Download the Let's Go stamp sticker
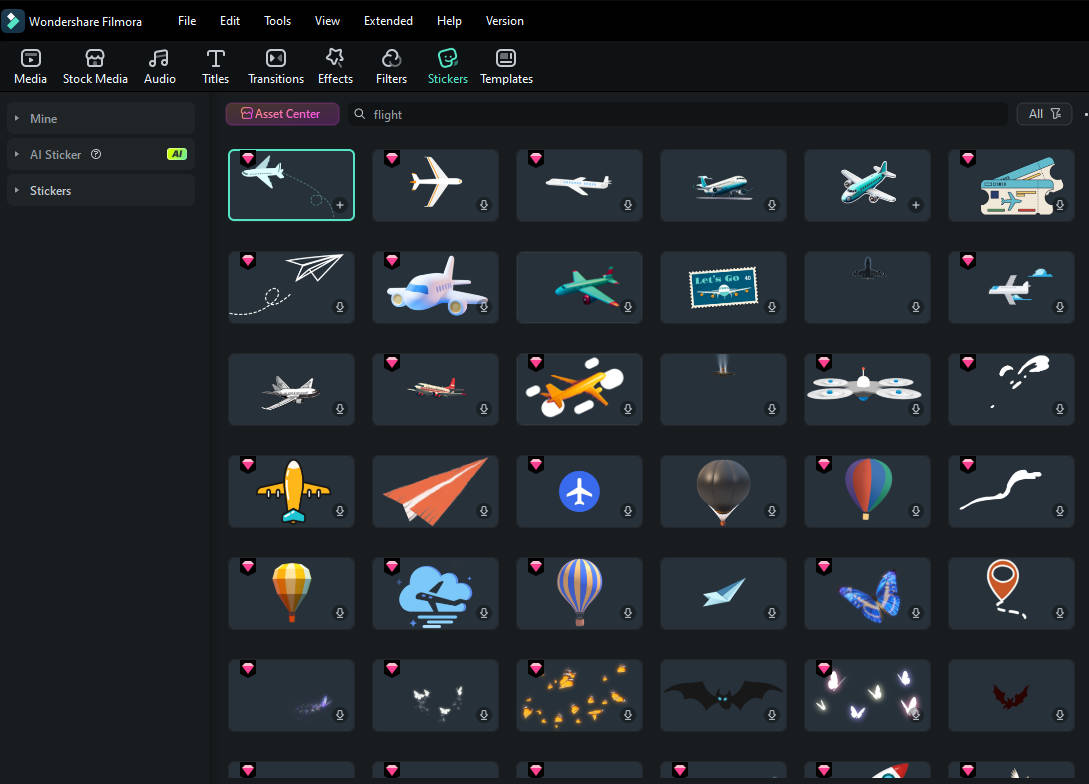This screenshot has height=784, width=1089. coord(772,307)
